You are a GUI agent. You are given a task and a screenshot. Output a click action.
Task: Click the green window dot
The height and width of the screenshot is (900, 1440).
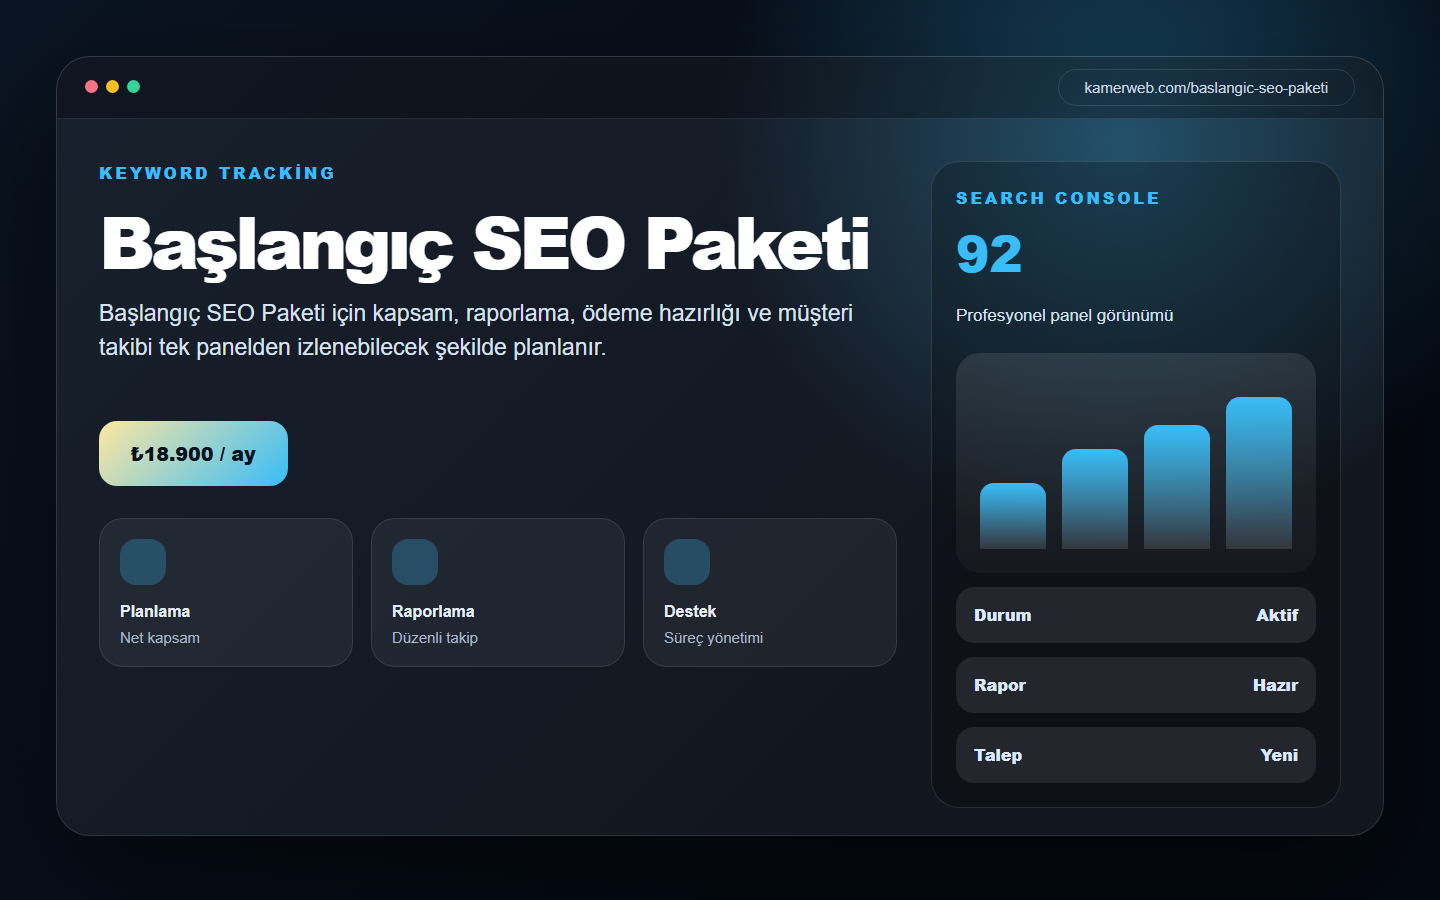click(133, 87)
